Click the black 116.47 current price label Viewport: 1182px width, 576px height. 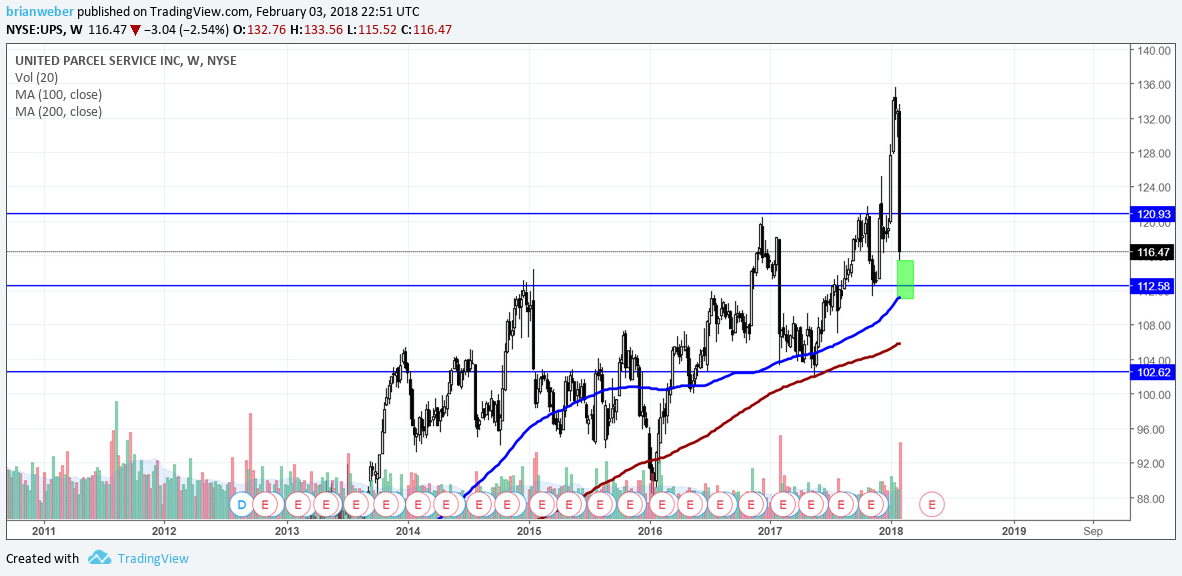point(1151,252)
